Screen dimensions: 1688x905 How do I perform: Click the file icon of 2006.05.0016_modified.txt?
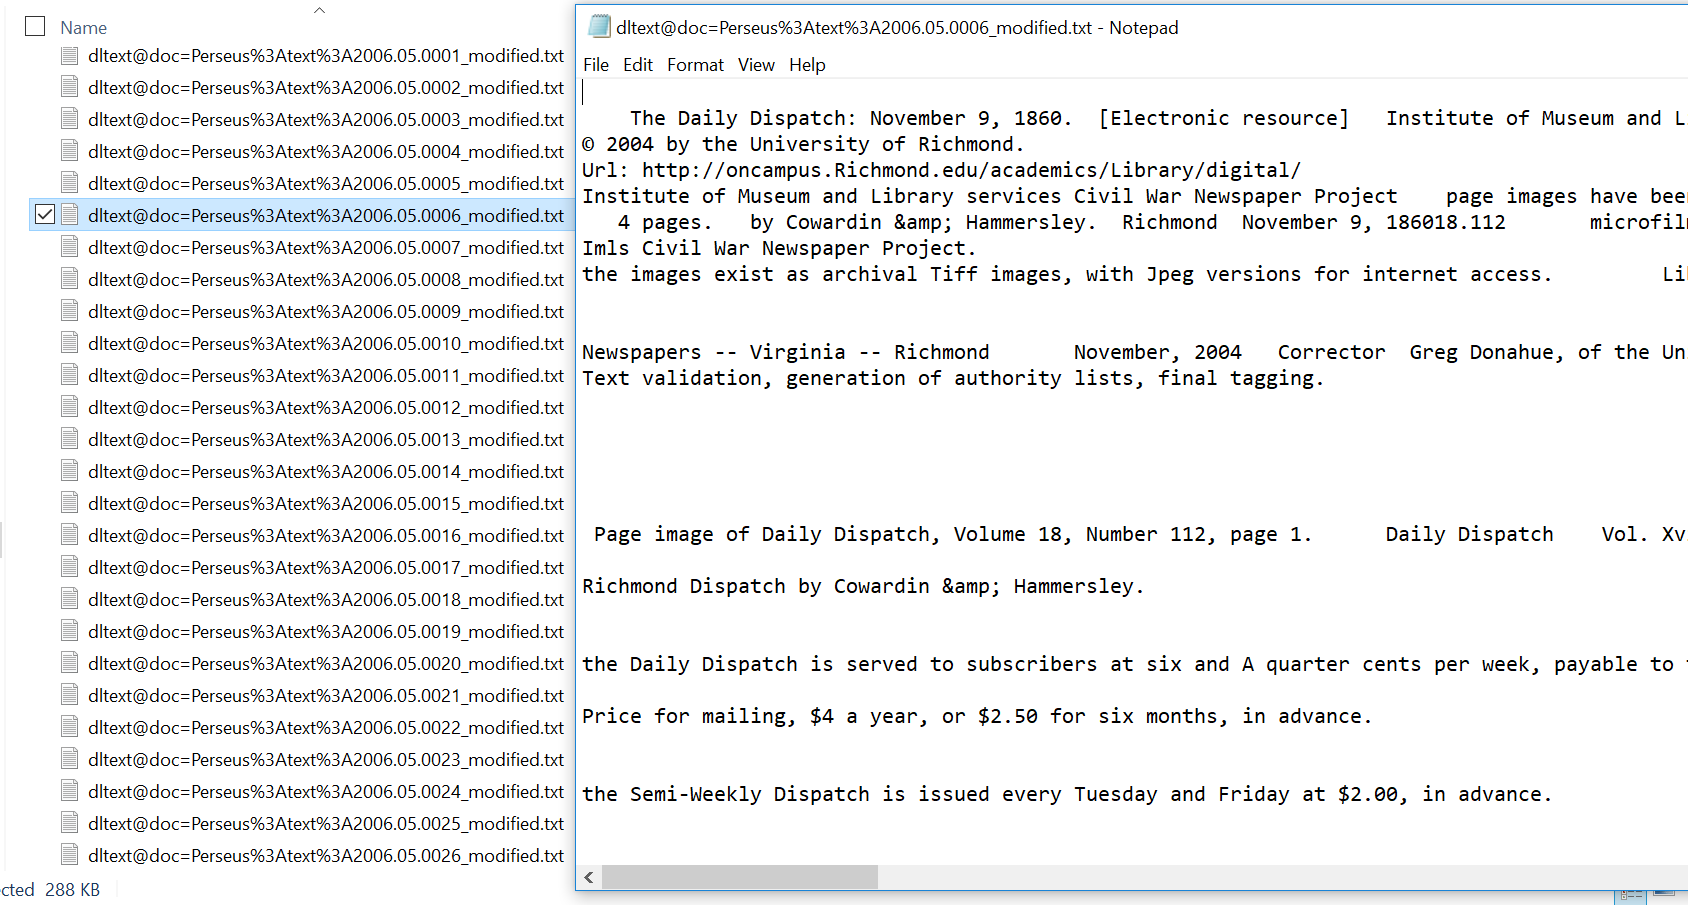pyautogui.click(x=69, y=535)
